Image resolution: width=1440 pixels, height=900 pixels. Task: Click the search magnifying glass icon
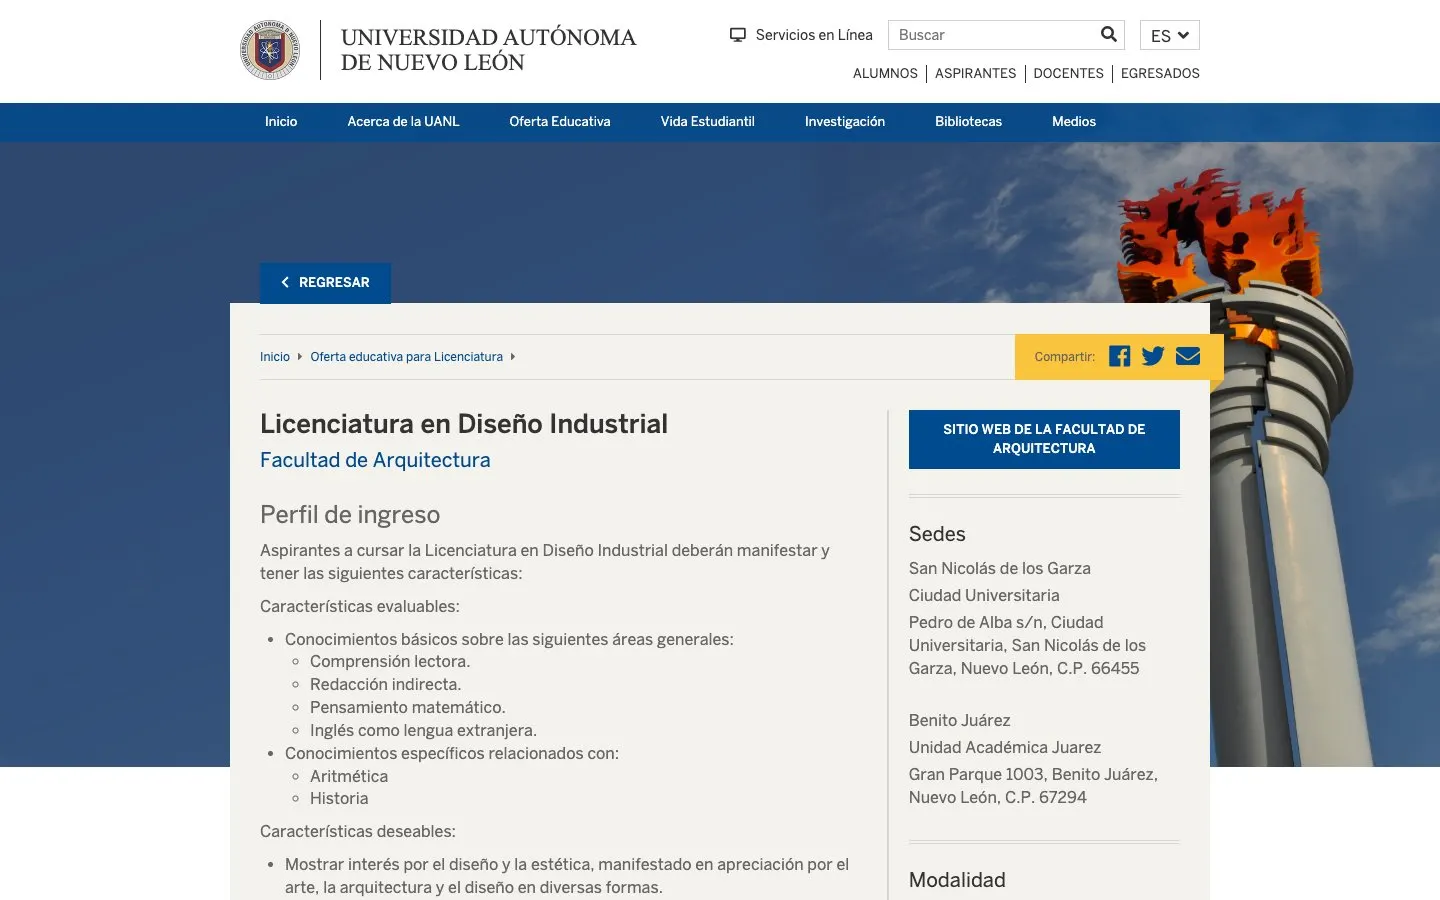1108,34
